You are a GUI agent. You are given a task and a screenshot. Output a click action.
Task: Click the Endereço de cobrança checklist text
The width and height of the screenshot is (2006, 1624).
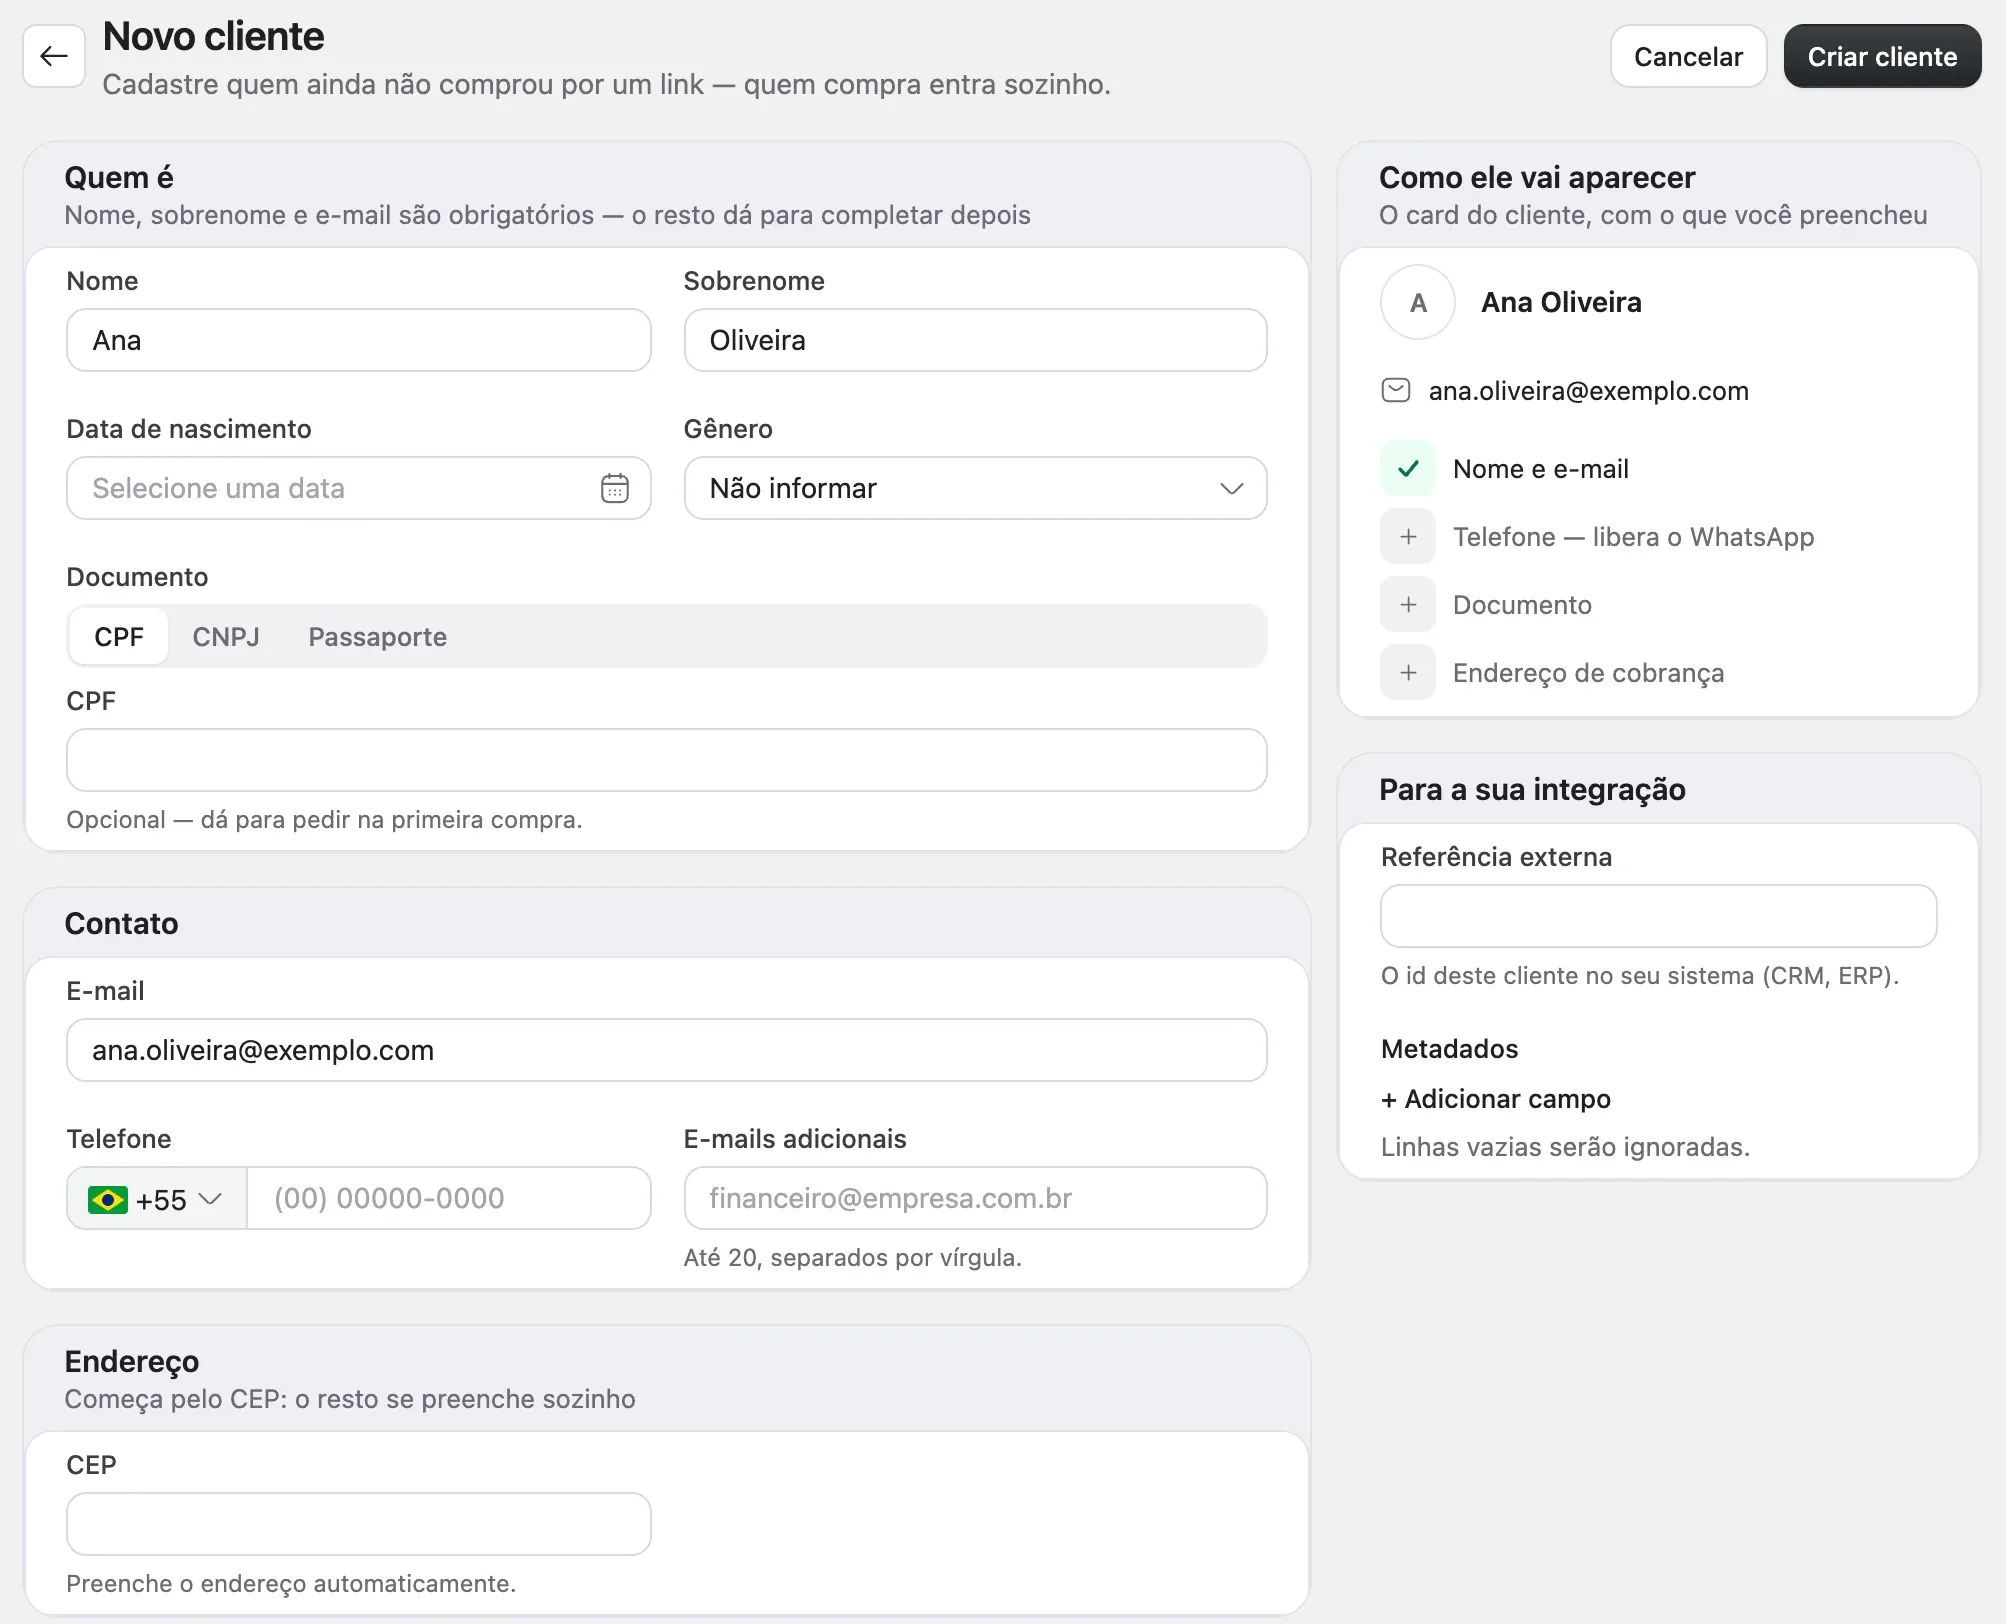(1588, 672)
